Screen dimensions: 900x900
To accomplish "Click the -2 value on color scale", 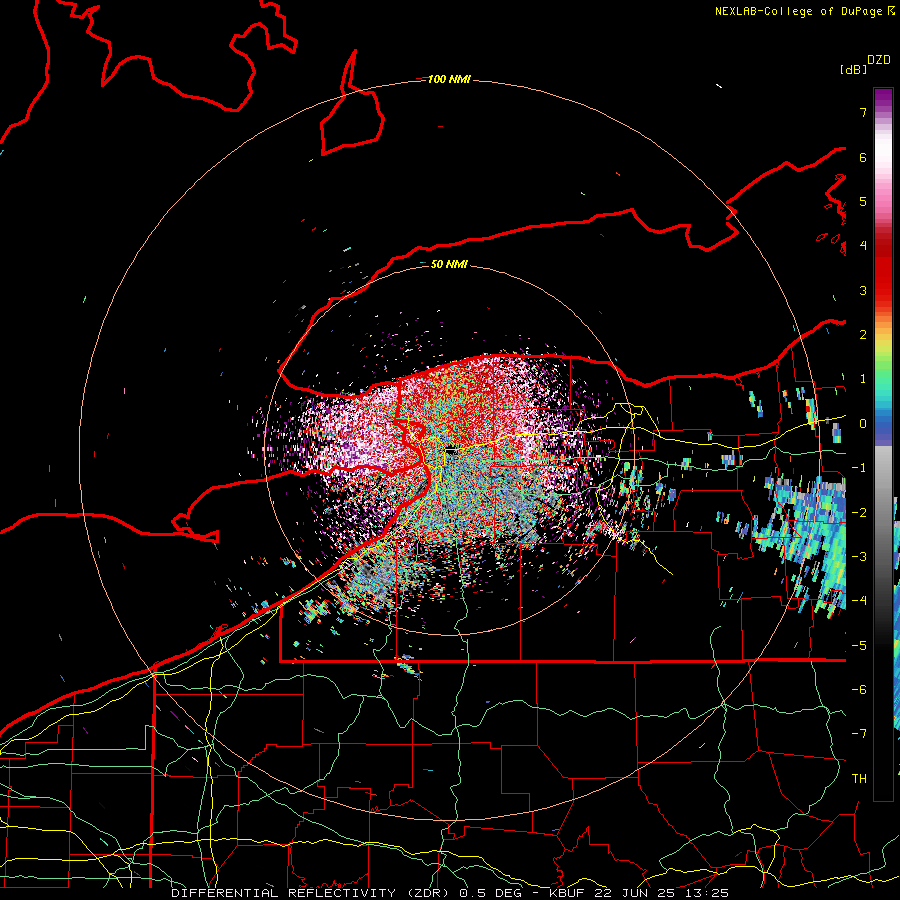I will tap(859, 512).
